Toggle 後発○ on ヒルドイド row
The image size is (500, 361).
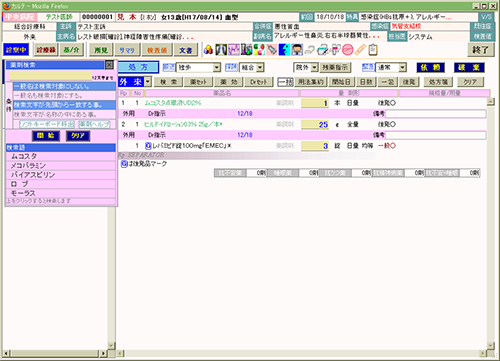point(387,124)
